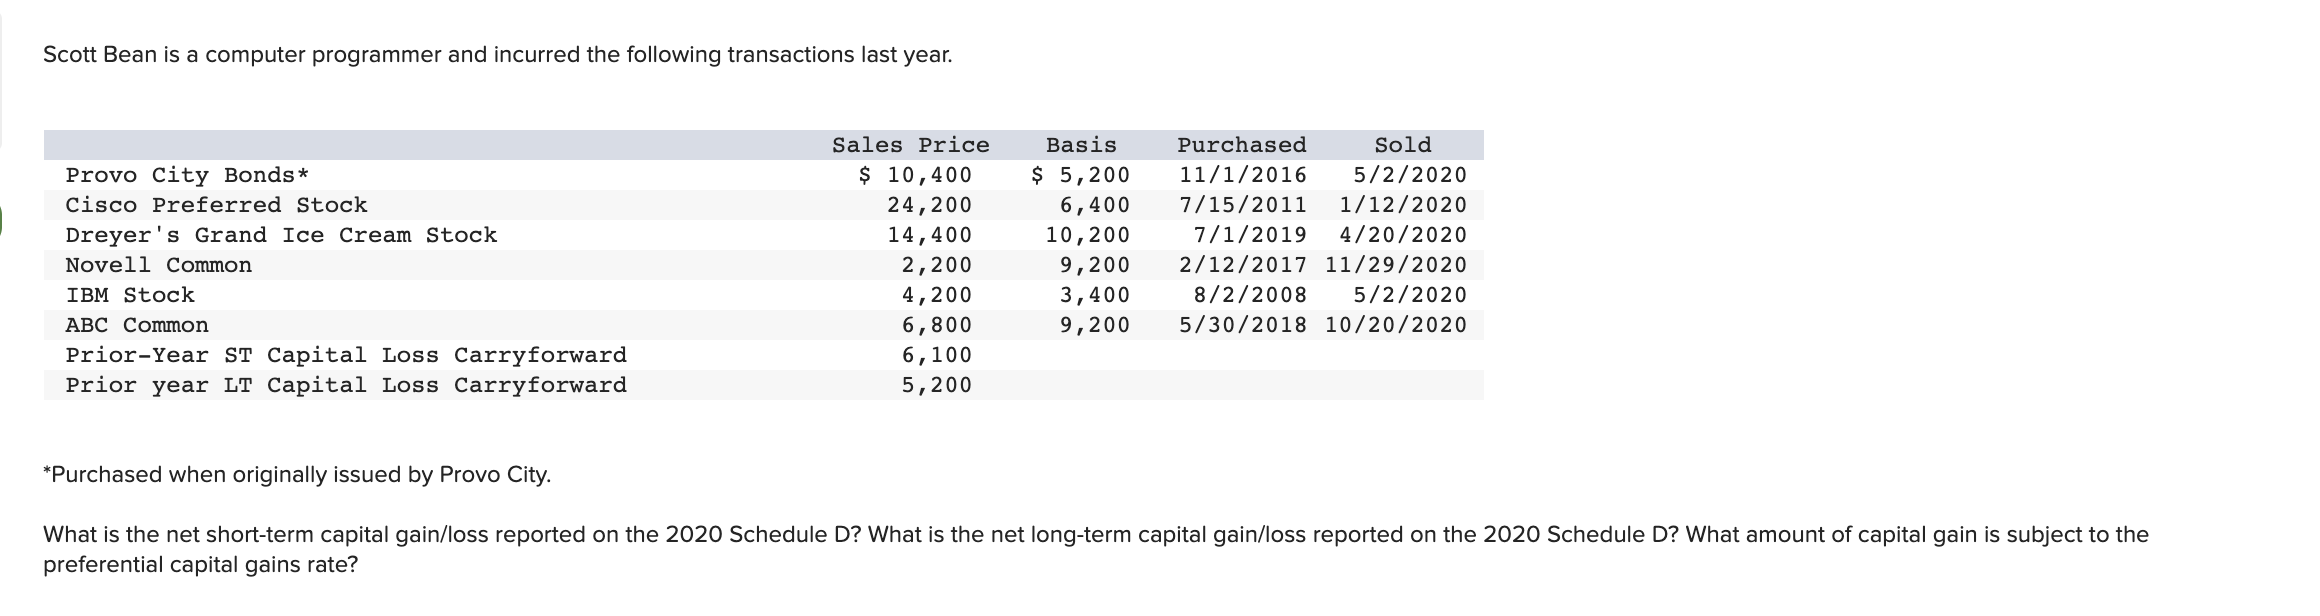Click the $ 10,400 sales price cell
The image size is (2320, 616).
coord(916,175)
